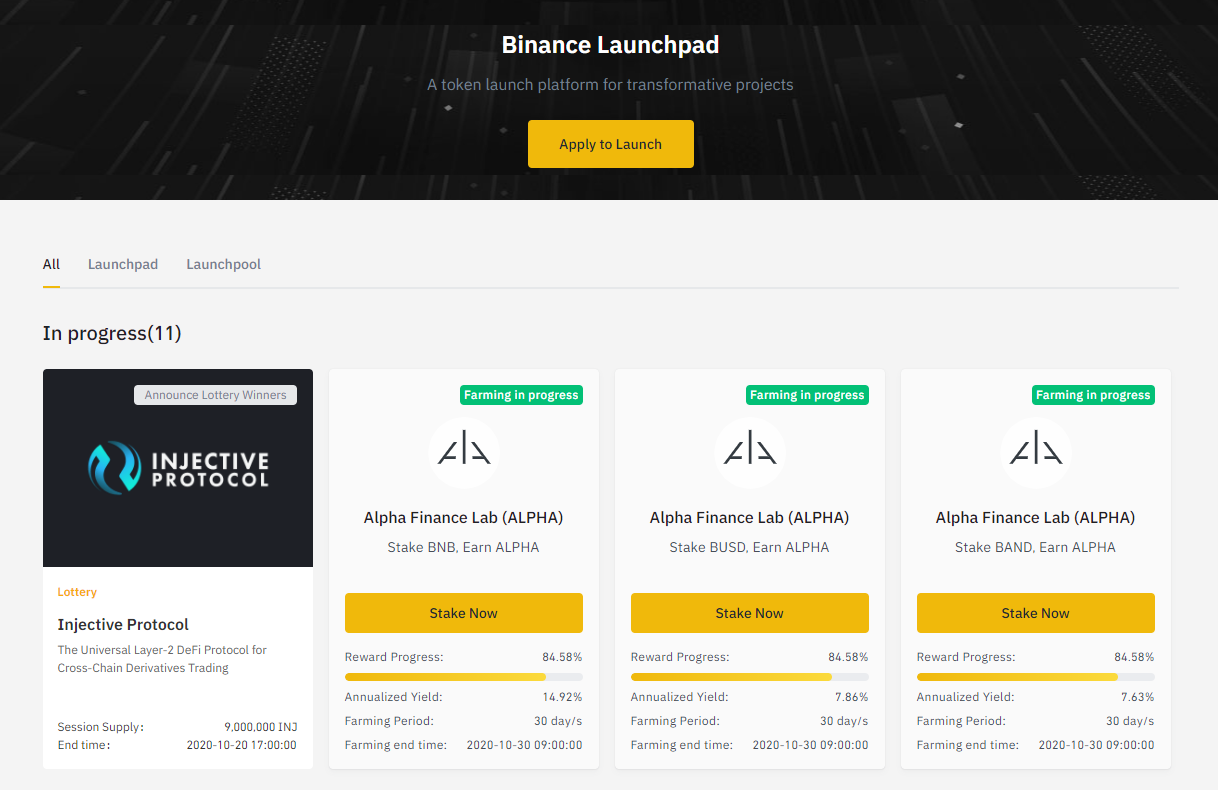
Task: Click the Alpha Finance Lab title on BAND card
Action: (1036, 518)
